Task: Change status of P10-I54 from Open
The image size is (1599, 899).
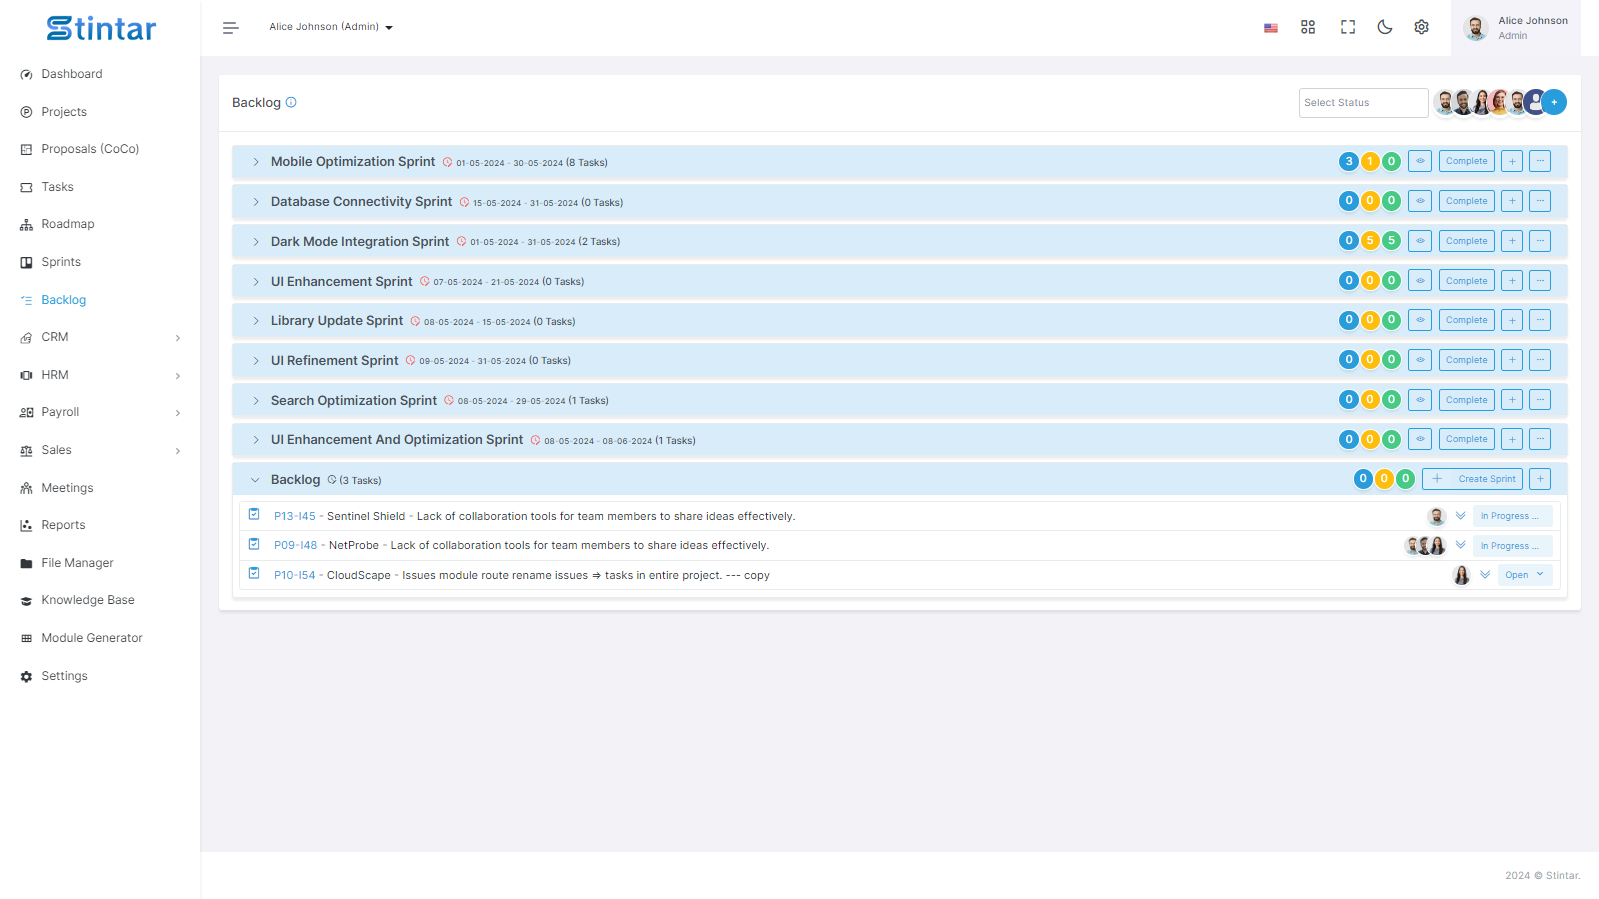Action: pyautogui.click(x=1525, y=575)
